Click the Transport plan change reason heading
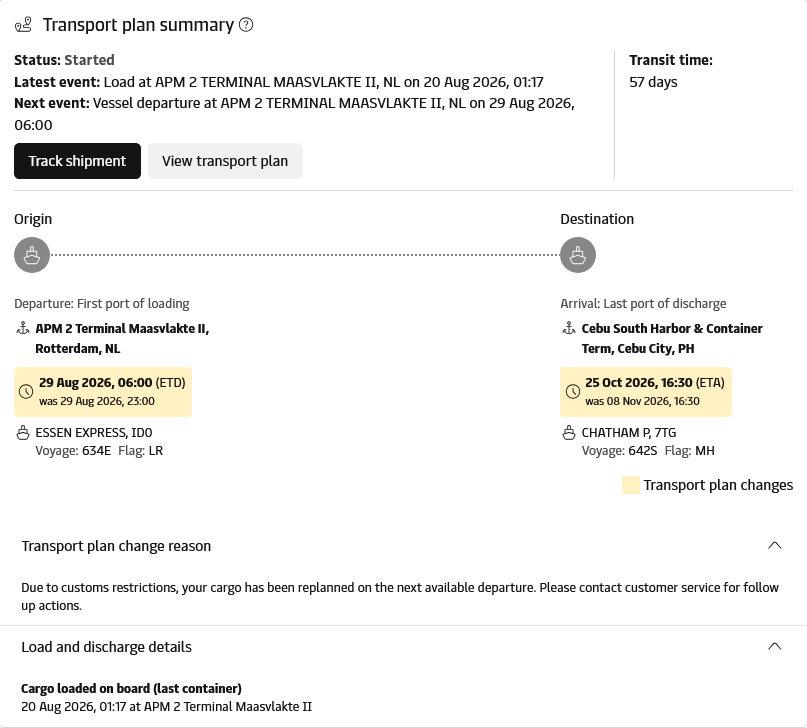 (116, 546)
